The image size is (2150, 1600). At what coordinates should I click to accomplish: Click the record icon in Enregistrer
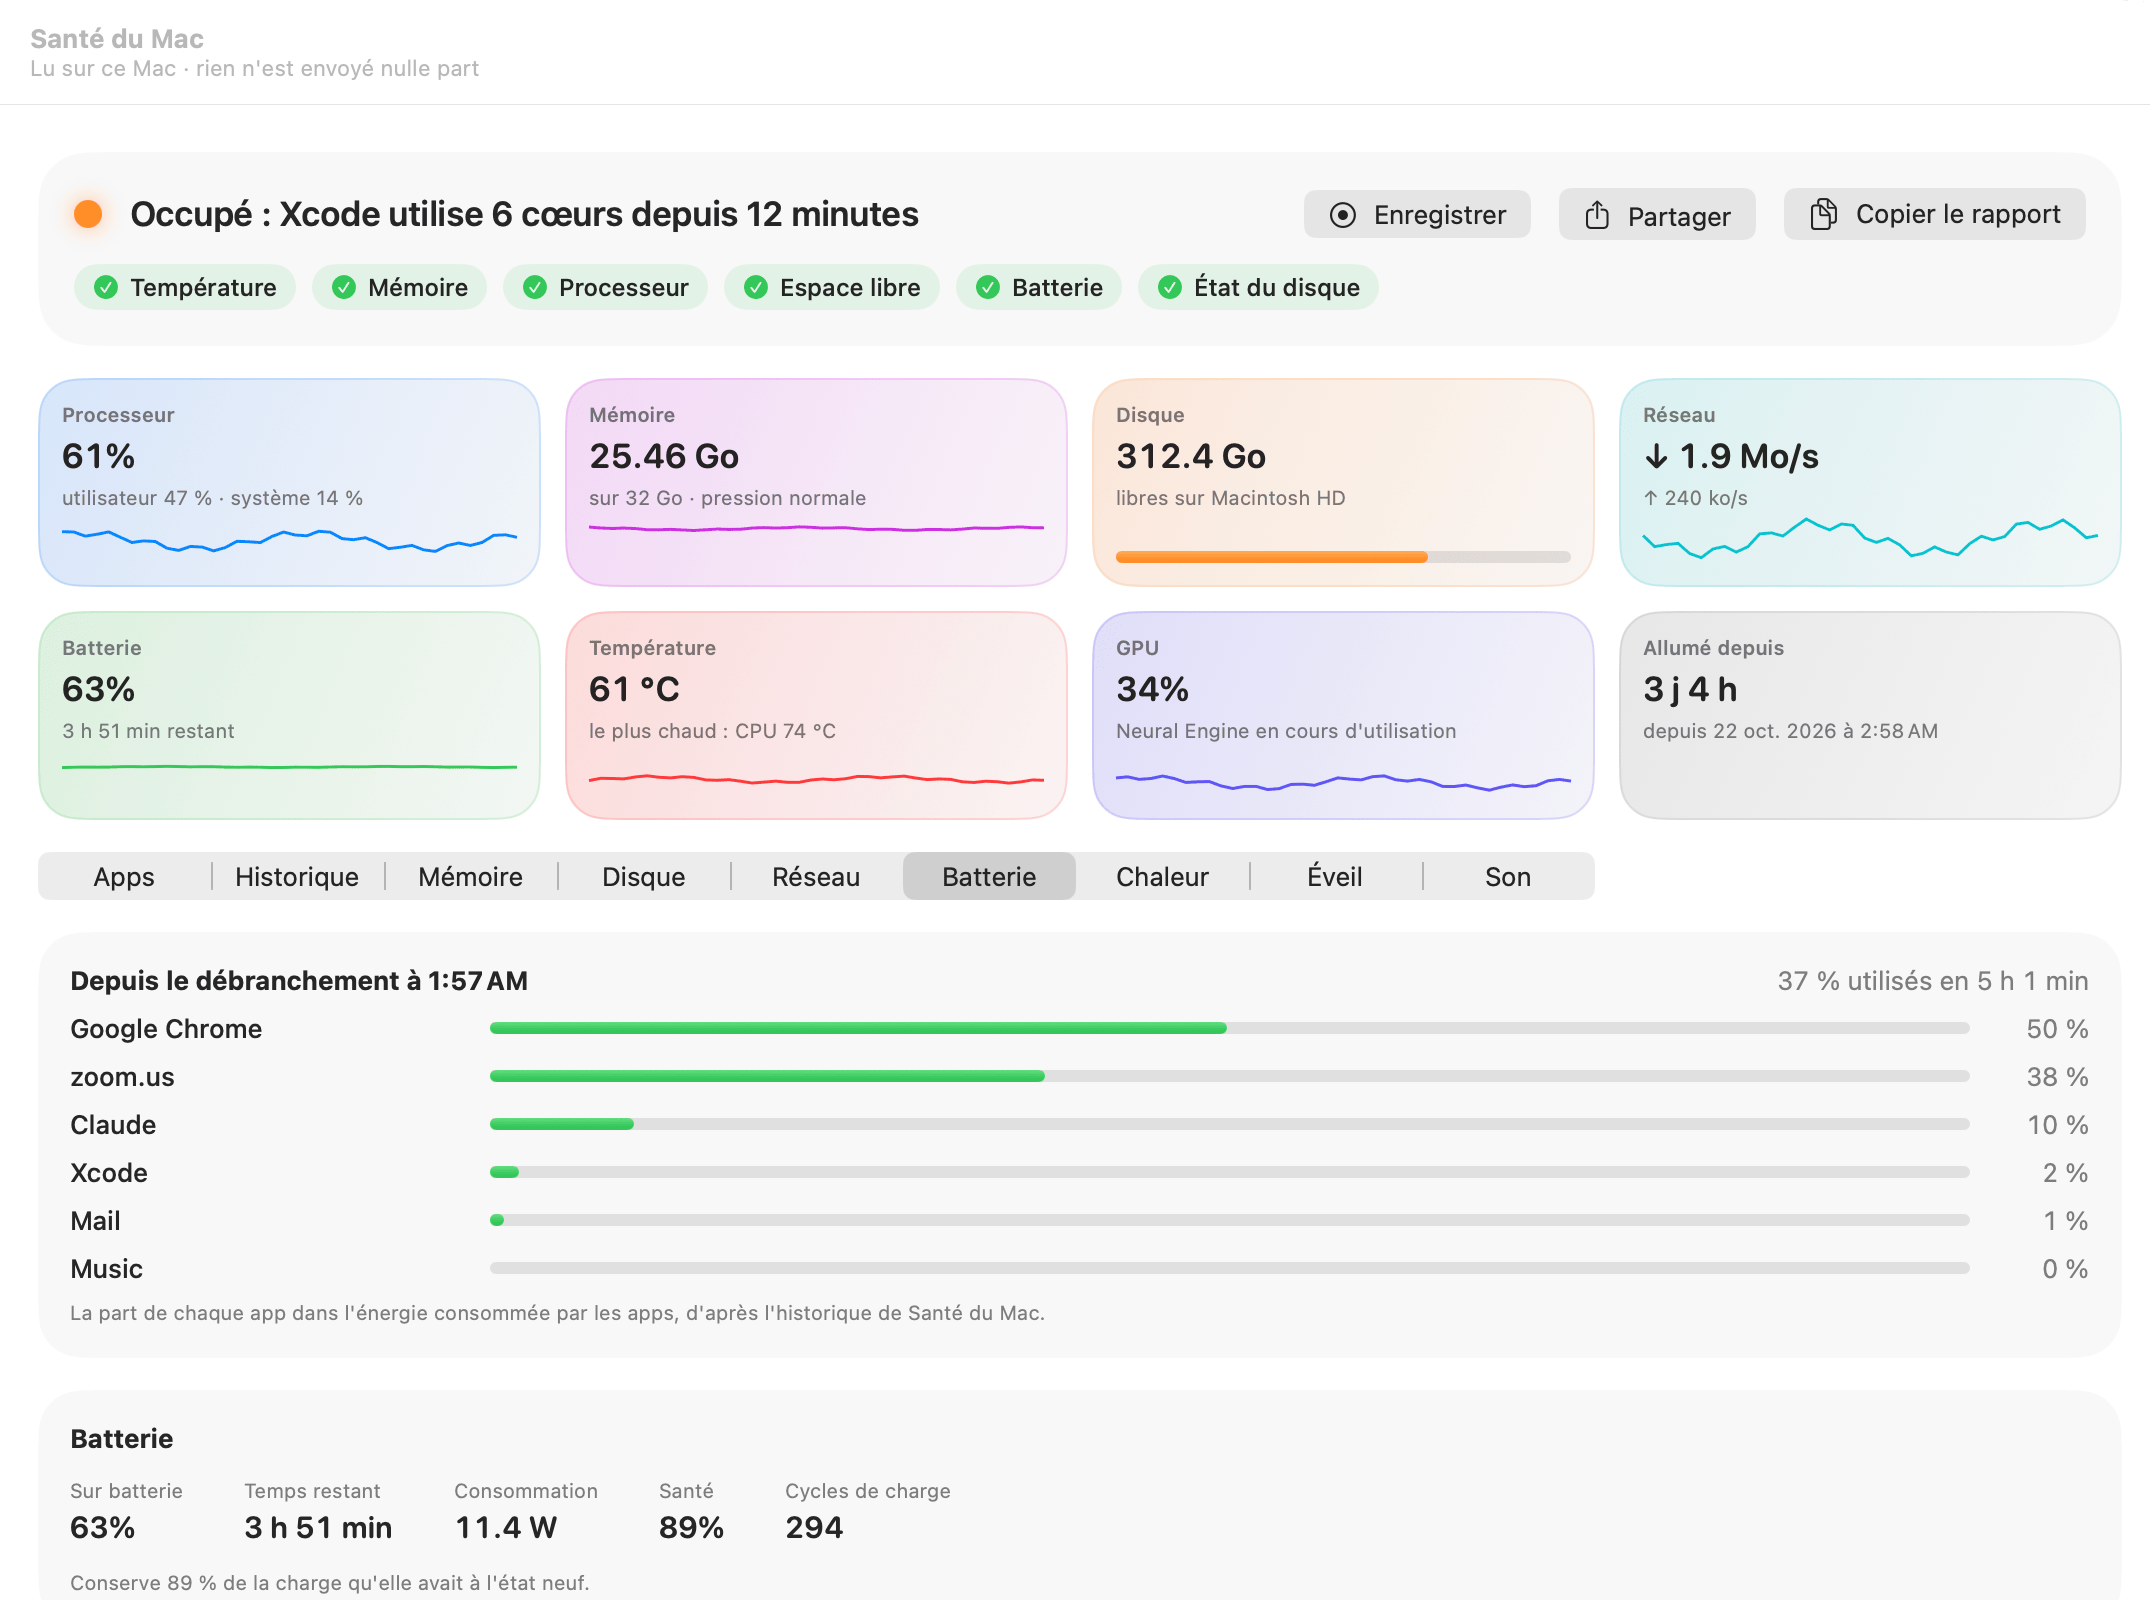[1343, 215]
